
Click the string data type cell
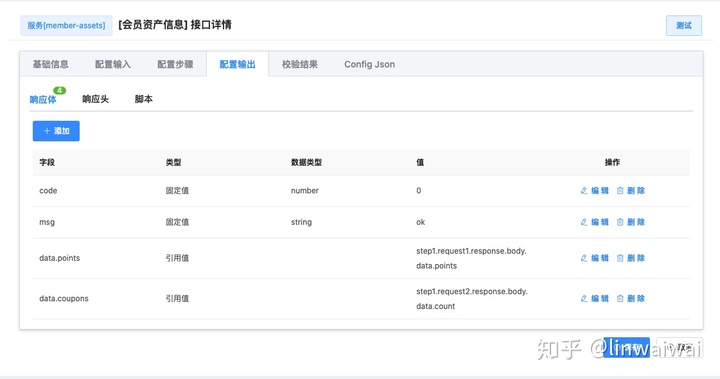301,222
